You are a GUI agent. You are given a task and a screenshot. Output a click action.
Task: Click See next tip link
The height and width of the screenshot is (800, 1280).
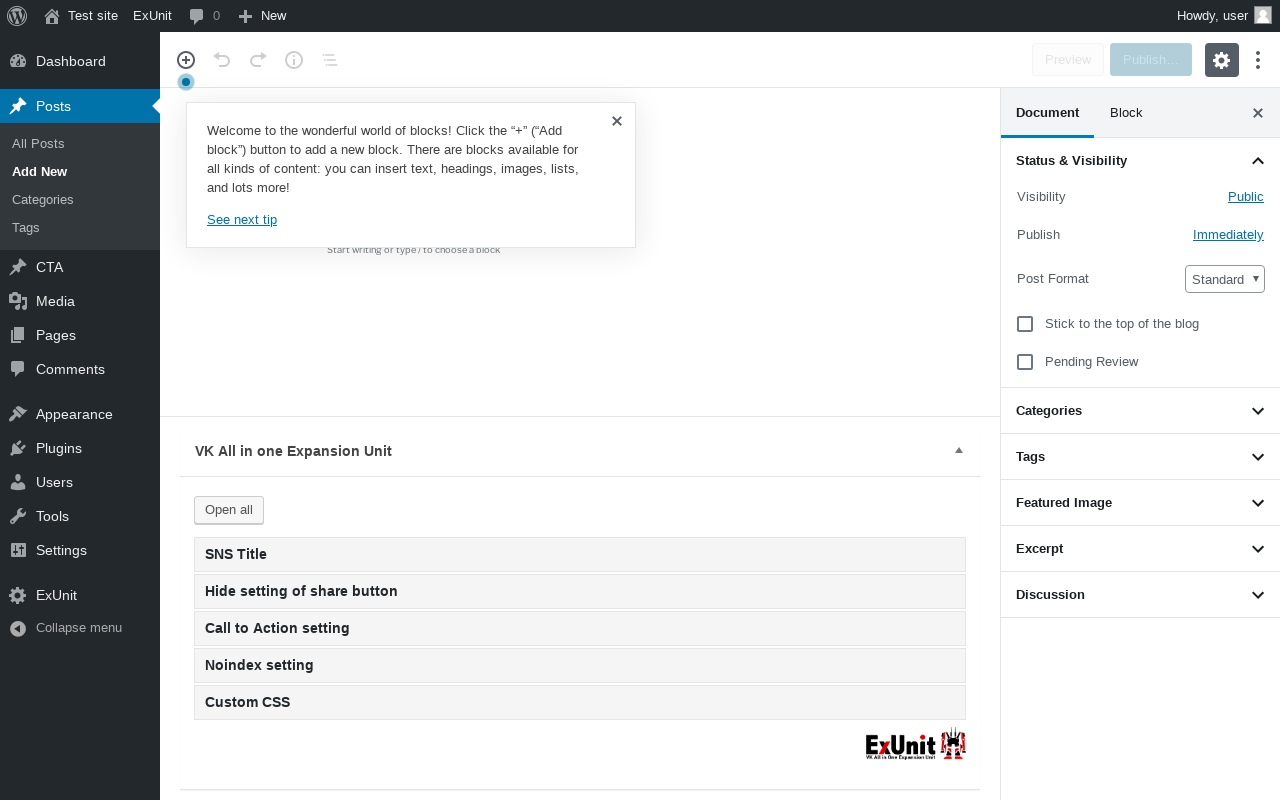(x=242, y=220)
